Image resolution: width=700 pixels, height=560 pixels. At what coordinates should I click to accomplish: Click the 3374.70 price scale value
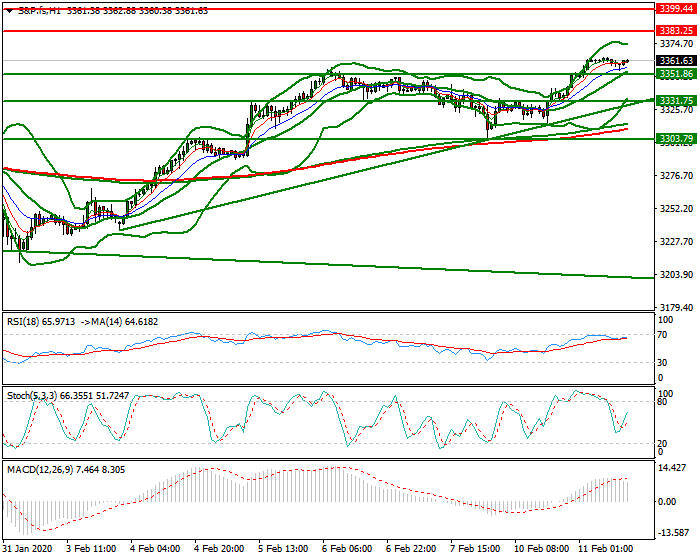(x=676, y=43)
